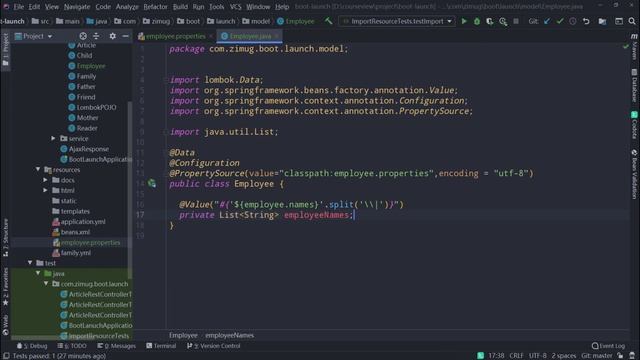Open Event Log
Viewport: 640px width, 360px height.
[x=608, y=346]
